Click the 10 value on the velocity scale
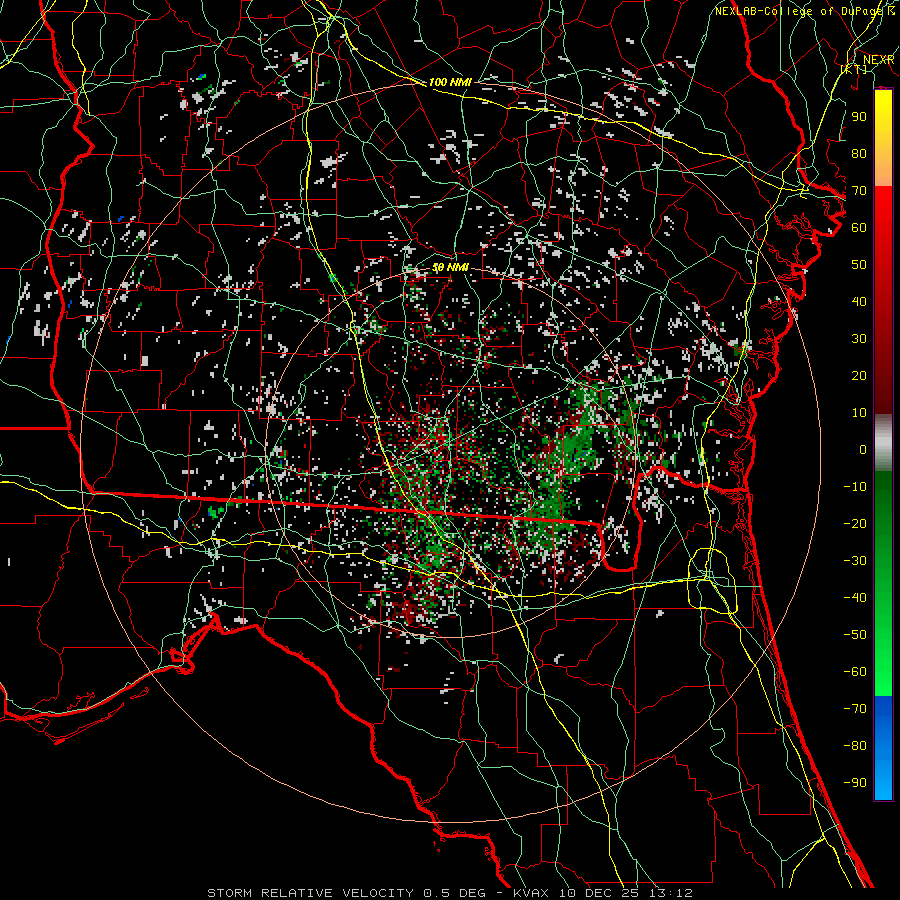Screen dimensions: 900x900 859,413
